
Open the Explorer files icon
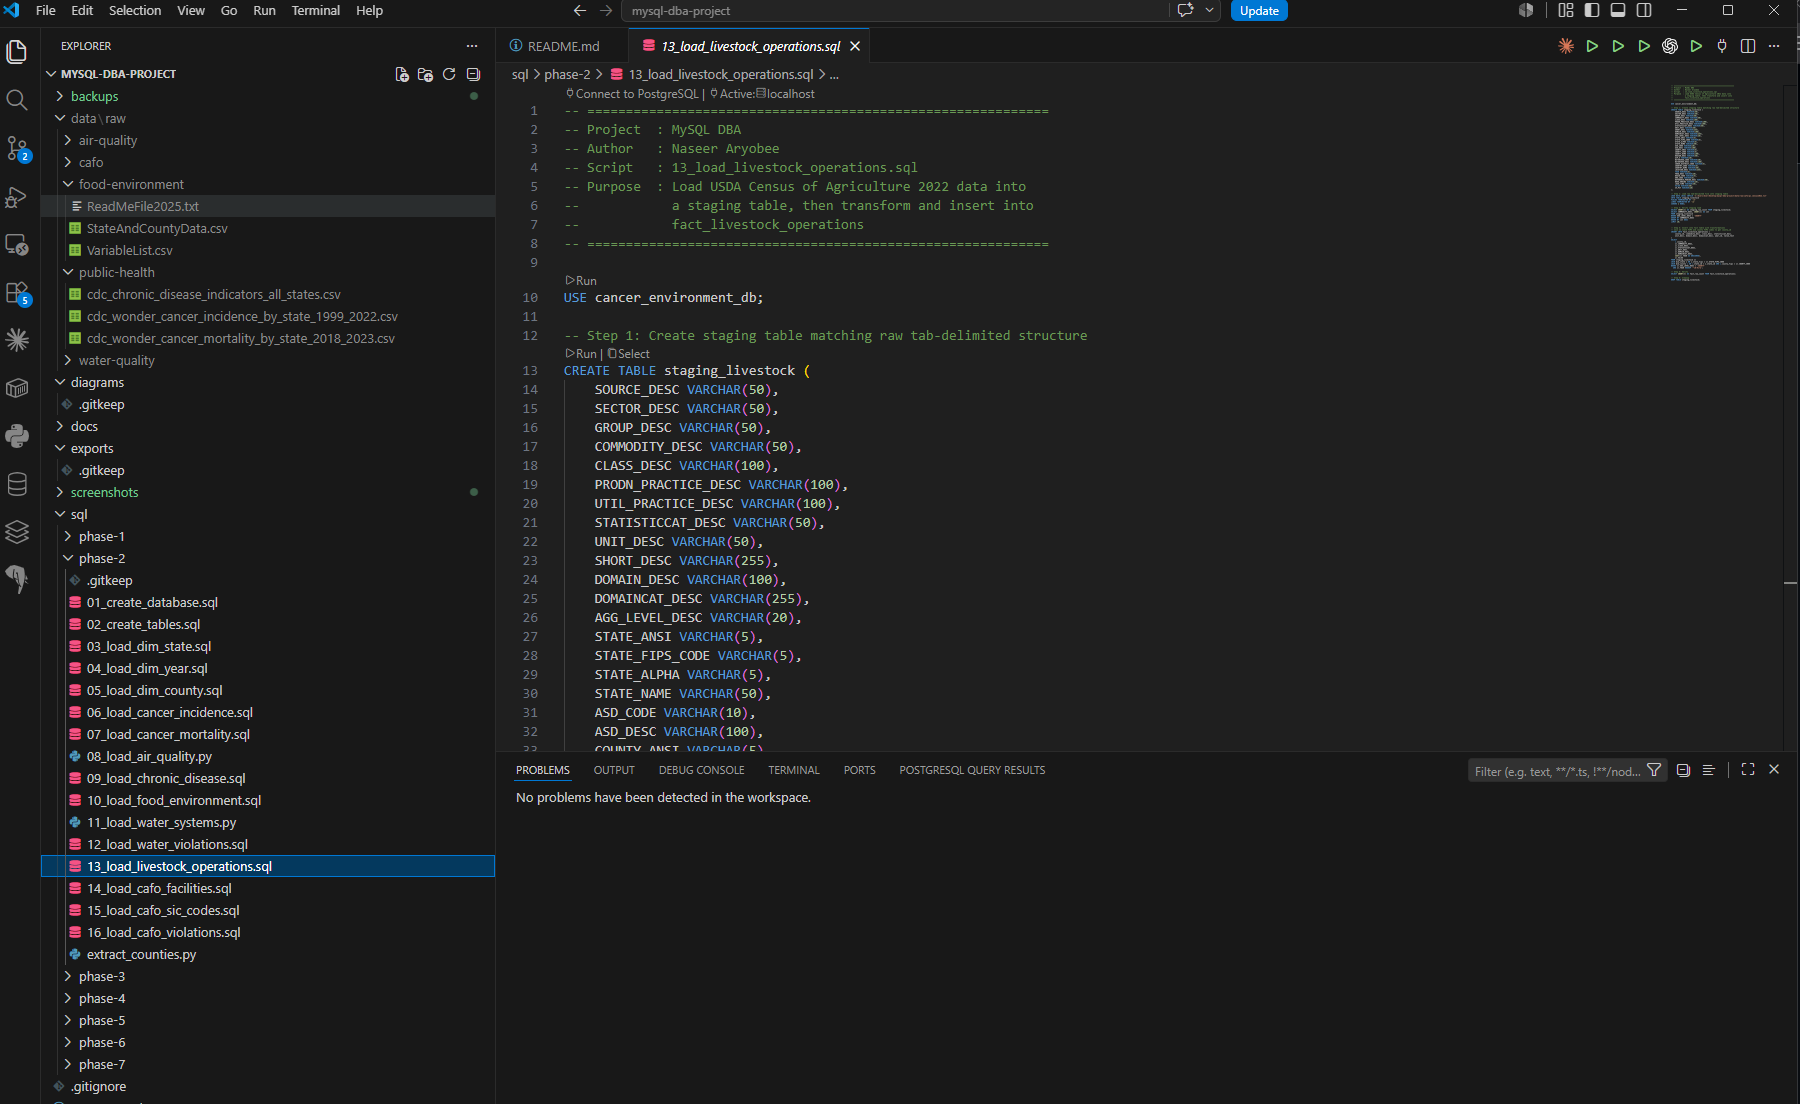tap(17, 51)
